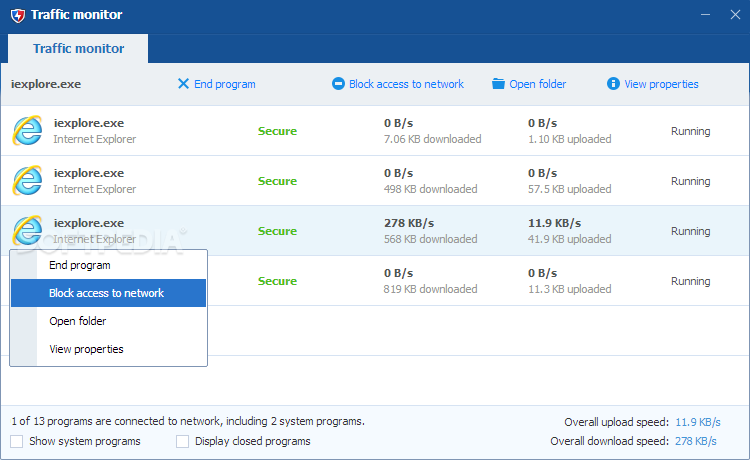Click the info icon beside View properties
This screenshot has height=460, width=750.
pos(613,84)
